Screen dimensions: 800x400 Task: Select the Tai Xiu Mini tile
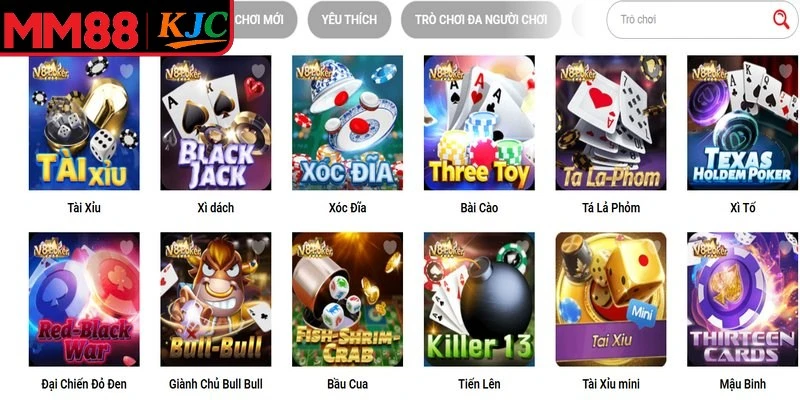point(611,299)
